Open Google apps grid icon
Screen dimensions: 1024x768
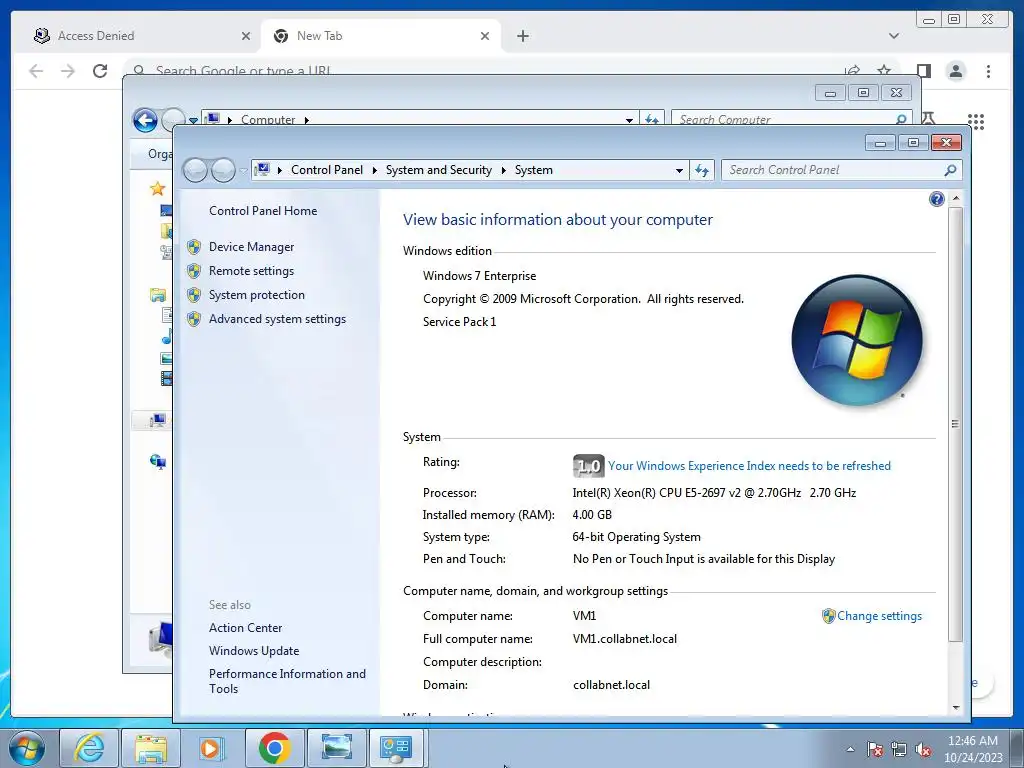pyautogui.click(x=976, y=121)
